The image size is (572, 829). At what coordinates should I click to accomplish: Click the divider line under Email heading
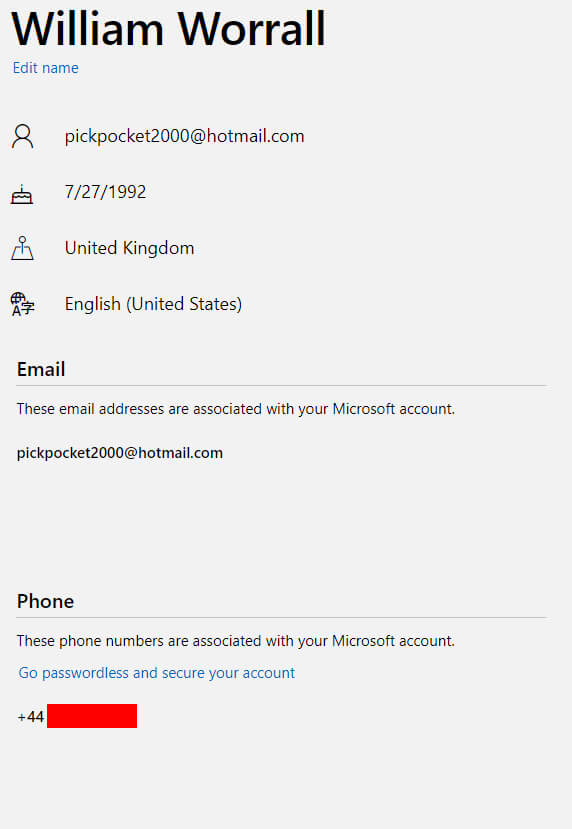click(x=281, y=385)
